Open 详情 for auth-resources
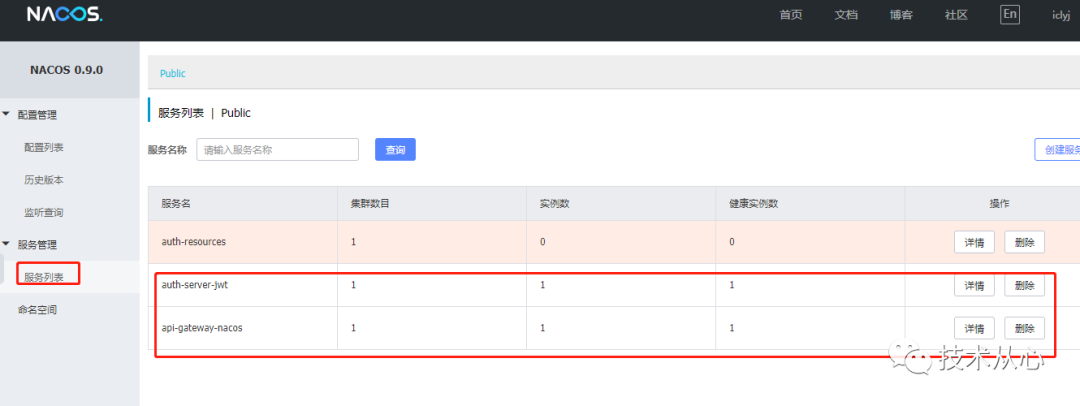 coord(974,243)
